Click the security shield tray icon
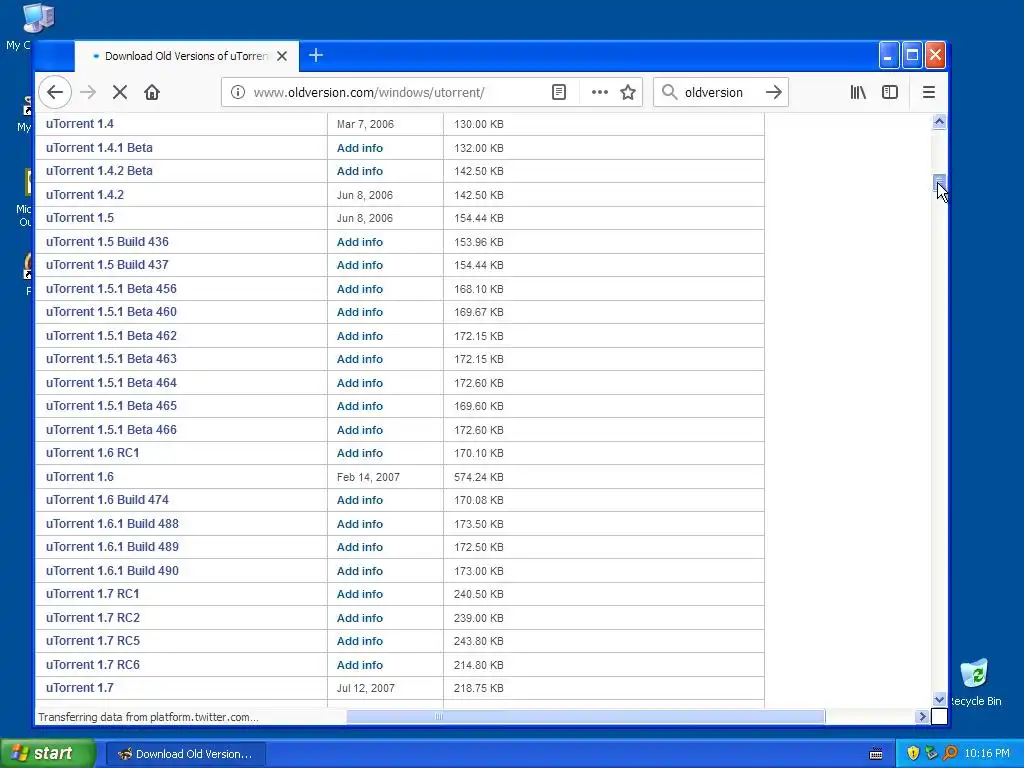This screenshot has width=1024, height=768. (913, 754)
